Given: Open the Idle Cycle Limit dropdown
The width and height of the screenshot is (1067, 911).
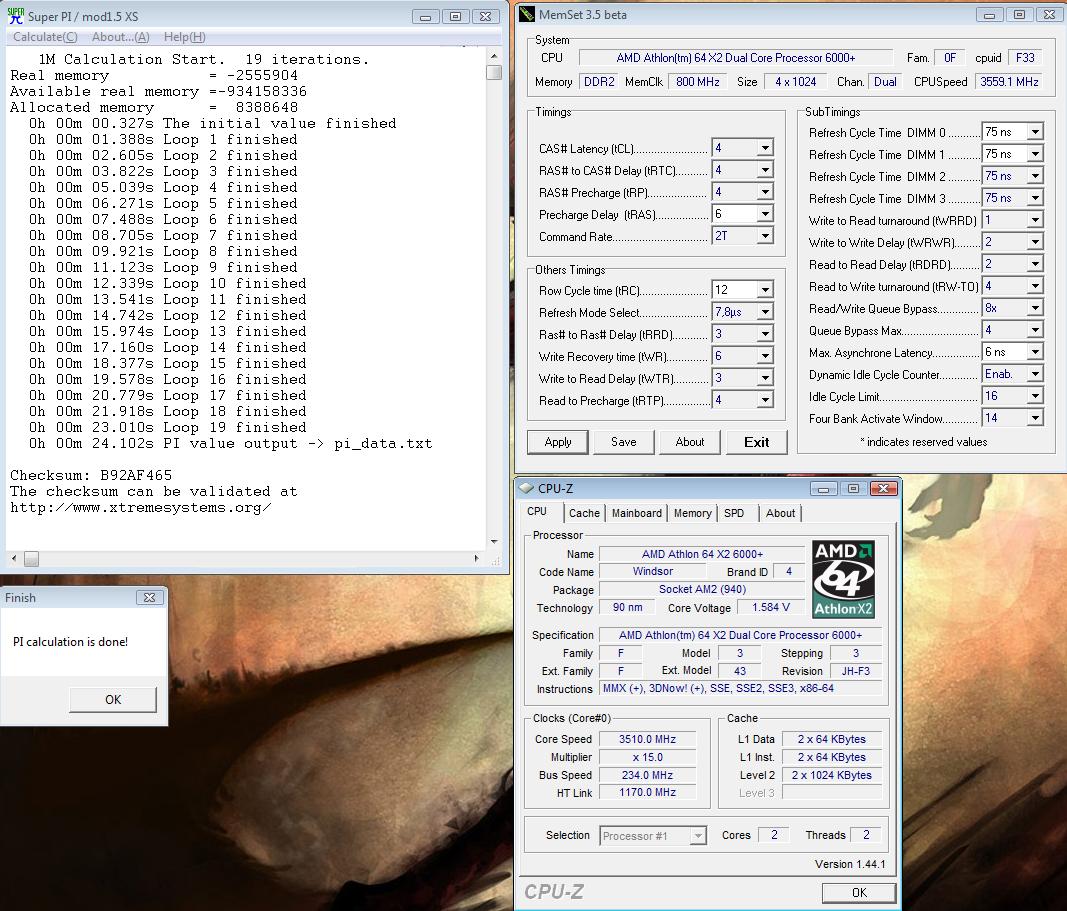Looking at the screenshot, I should coord(1035,396).
